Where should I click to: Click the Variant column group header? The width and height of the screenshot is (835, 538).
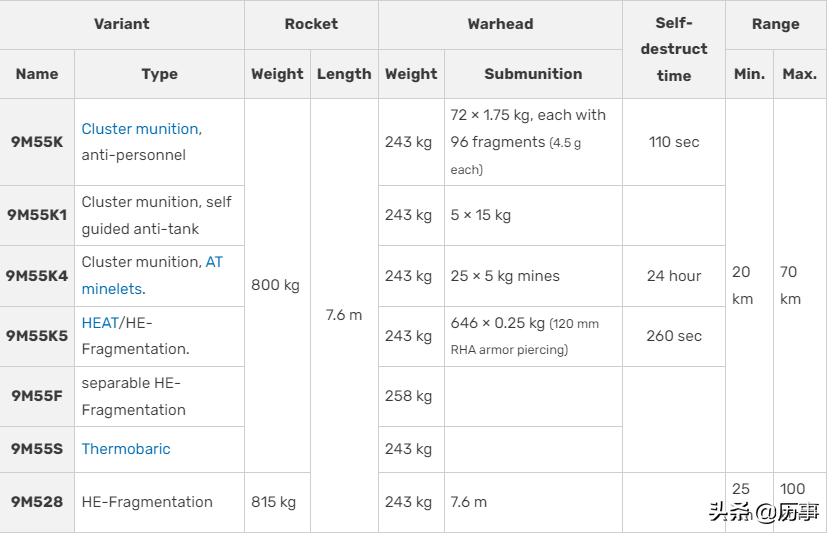(122, 24)
